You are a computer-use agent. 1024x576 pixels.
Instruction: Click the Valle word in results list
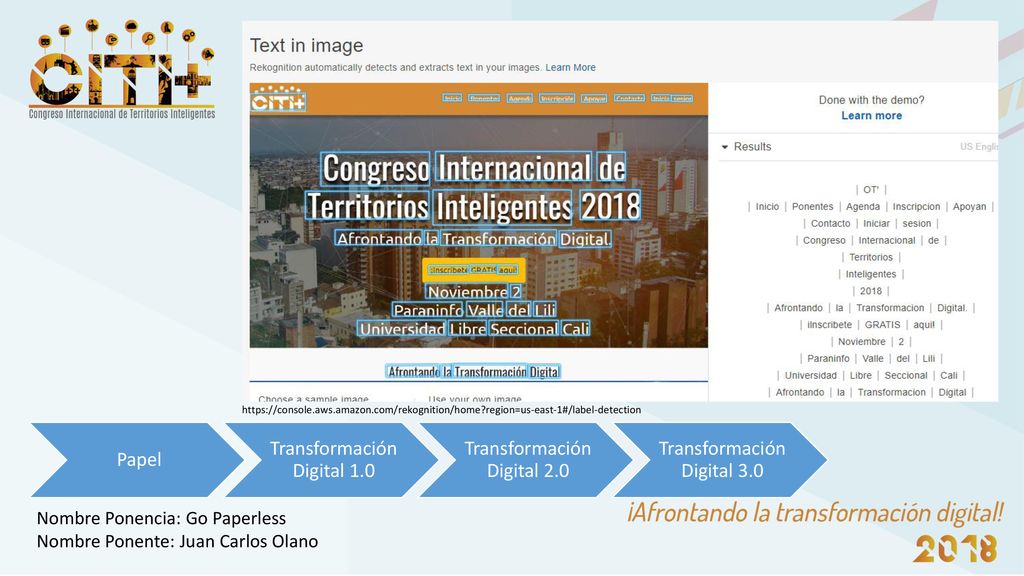pyautogui.click(x=872, y=359)
